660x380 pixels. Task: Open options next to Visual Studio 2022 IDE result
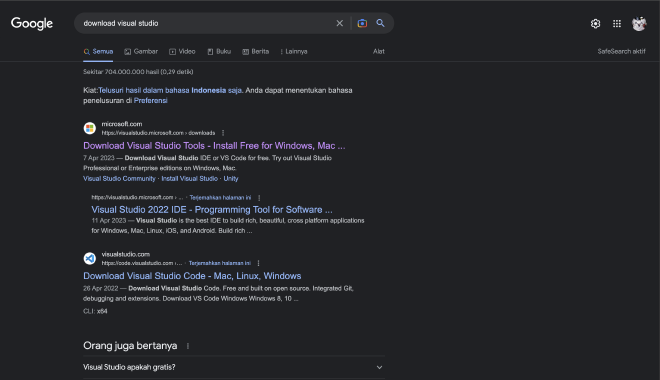click(259, 197)
